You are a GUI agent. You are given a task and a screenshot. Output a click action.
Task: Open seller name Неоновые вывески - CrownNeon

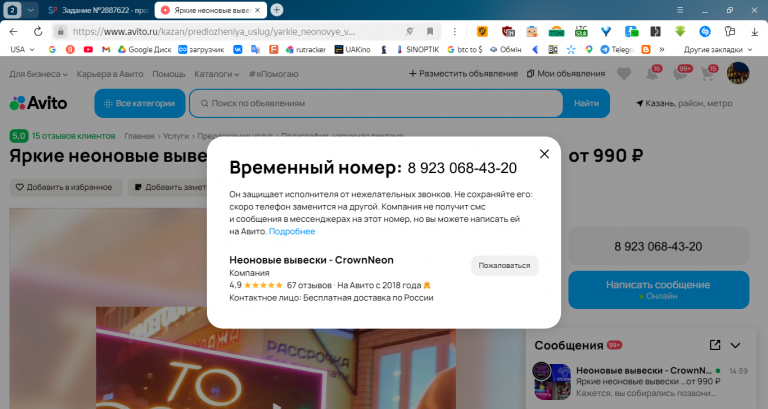312,260
